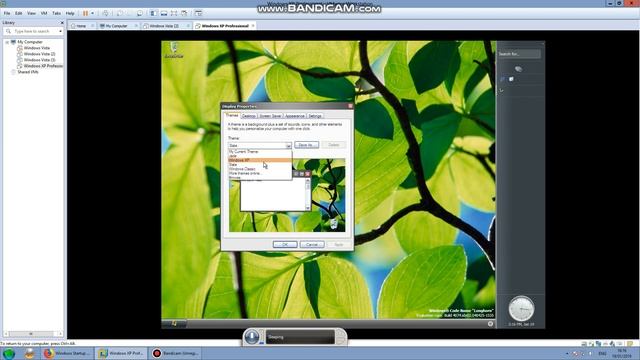Open the Screen Saver tab
This screenshot has height=360, width=640.
[x=270, y=116]
